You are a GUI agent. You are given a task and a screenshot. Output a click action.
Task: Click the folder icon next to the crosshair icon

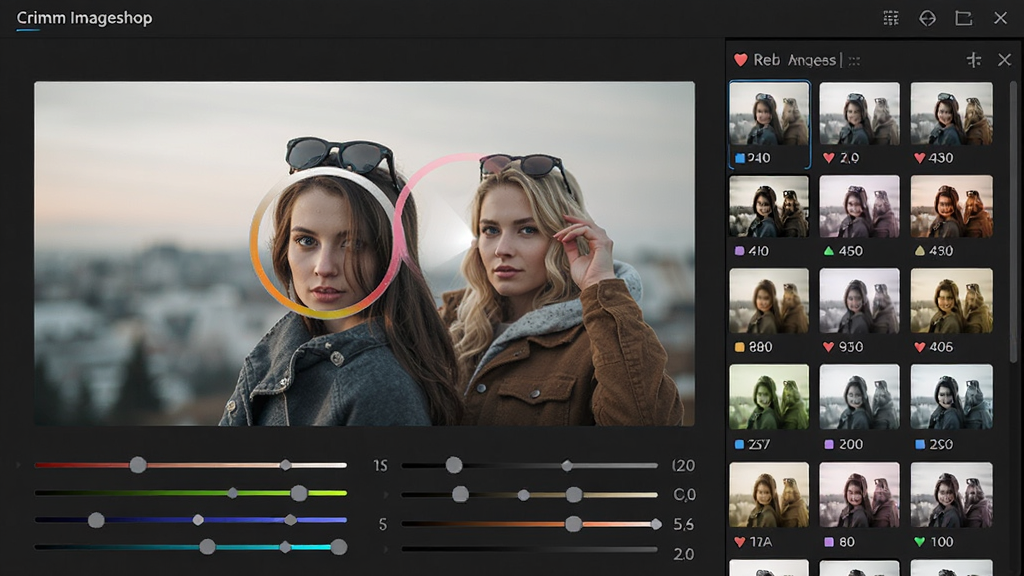(964, 18)
